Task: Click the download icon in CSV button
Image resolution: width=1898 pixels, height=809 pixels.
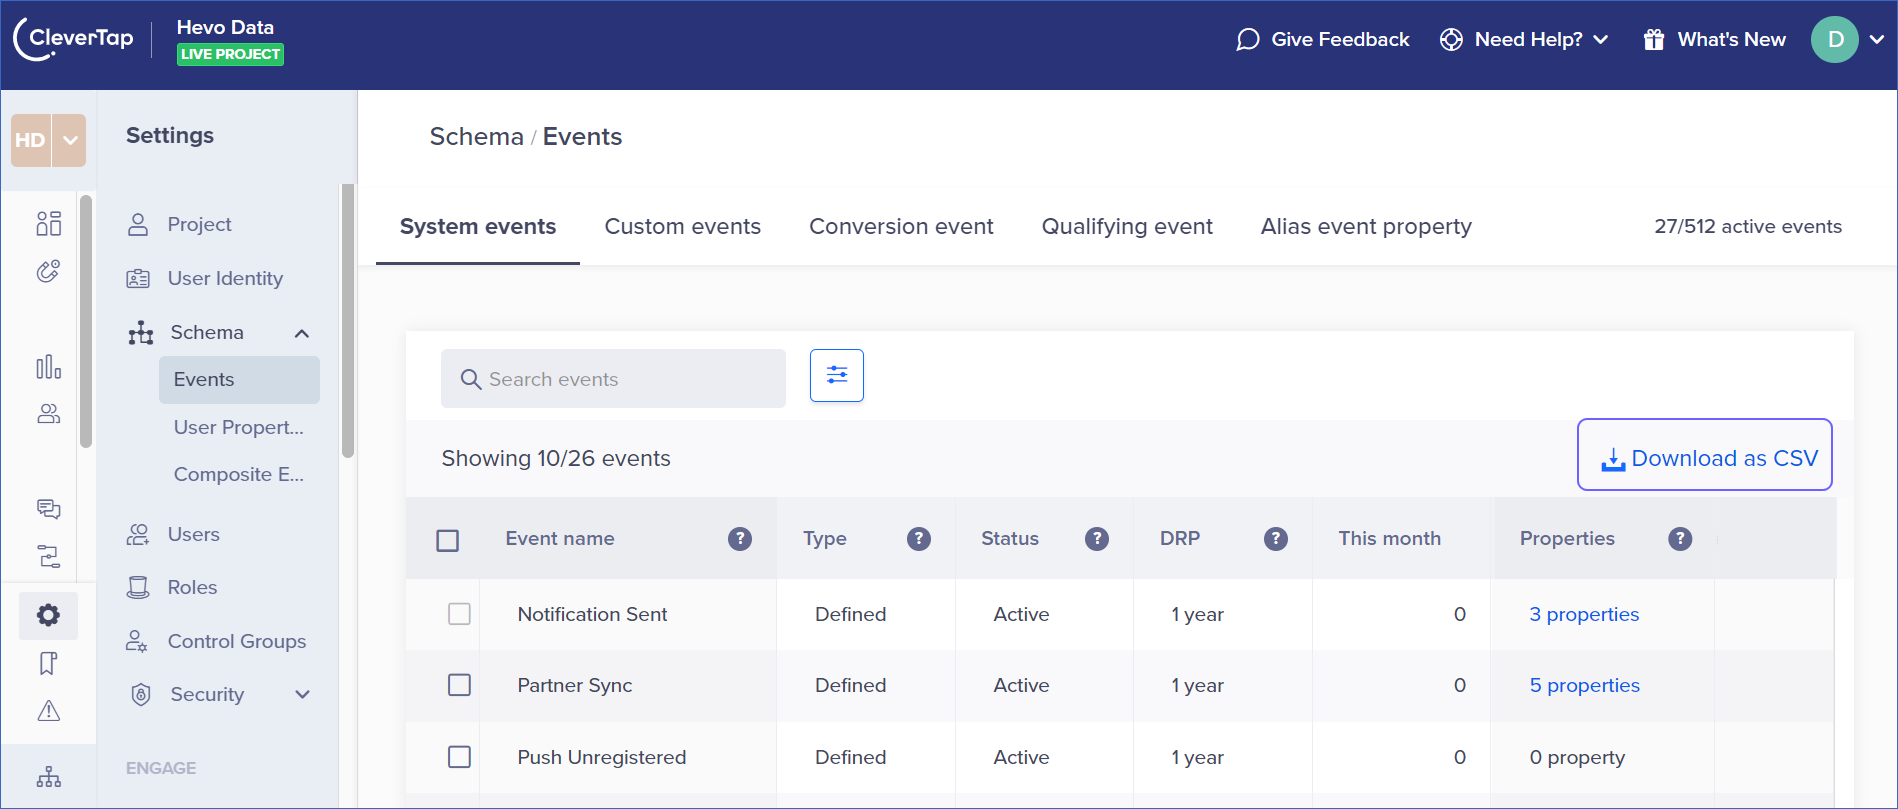Action: [x=1613, y=460]
